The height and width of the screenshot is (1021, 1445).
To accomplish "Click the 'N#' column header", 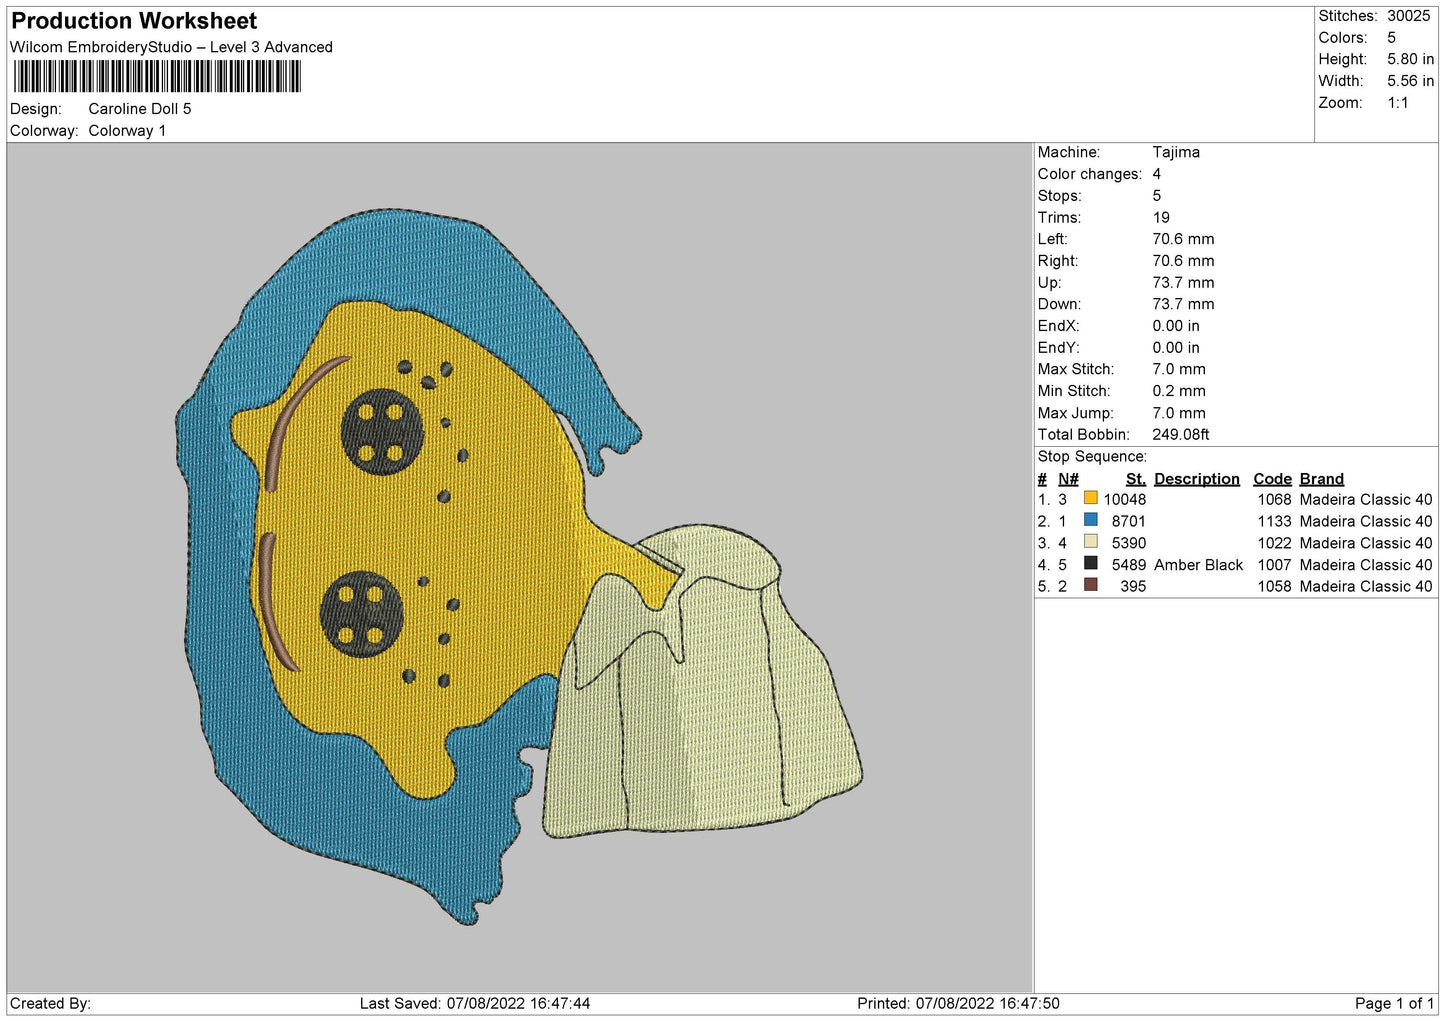I will [1068, 479].
